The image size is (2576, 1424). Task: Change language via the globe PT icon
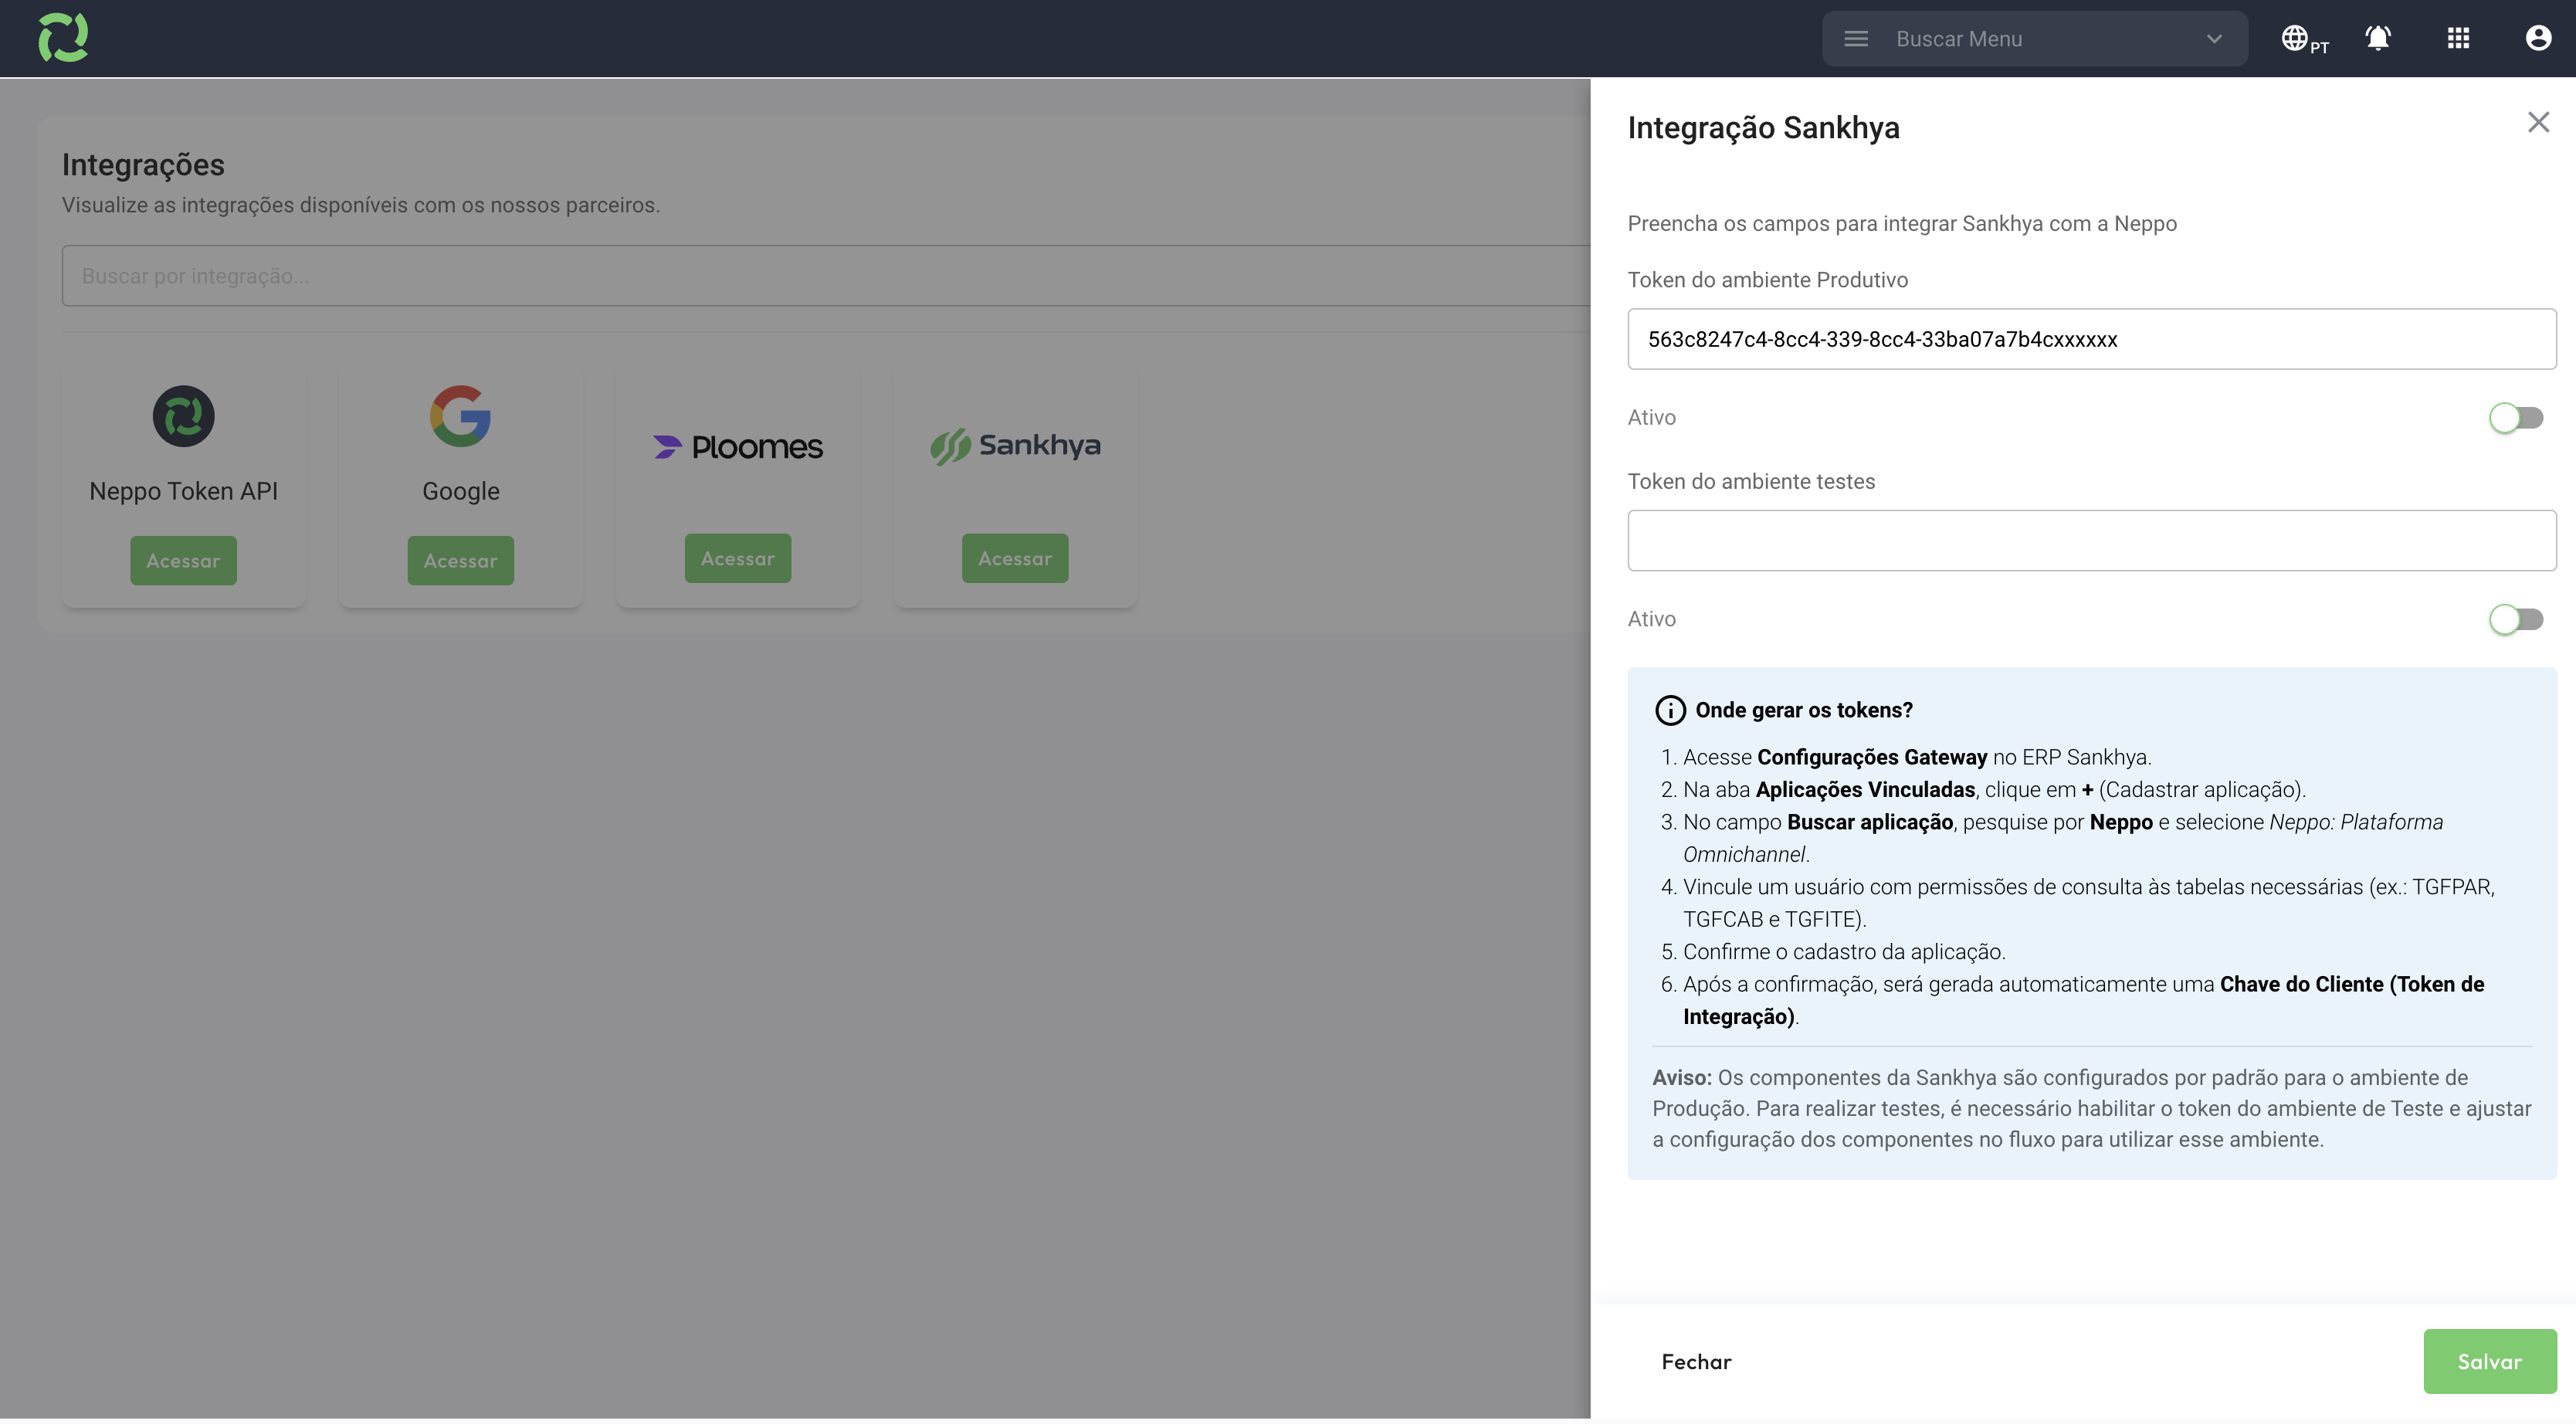click(2304, 39)
